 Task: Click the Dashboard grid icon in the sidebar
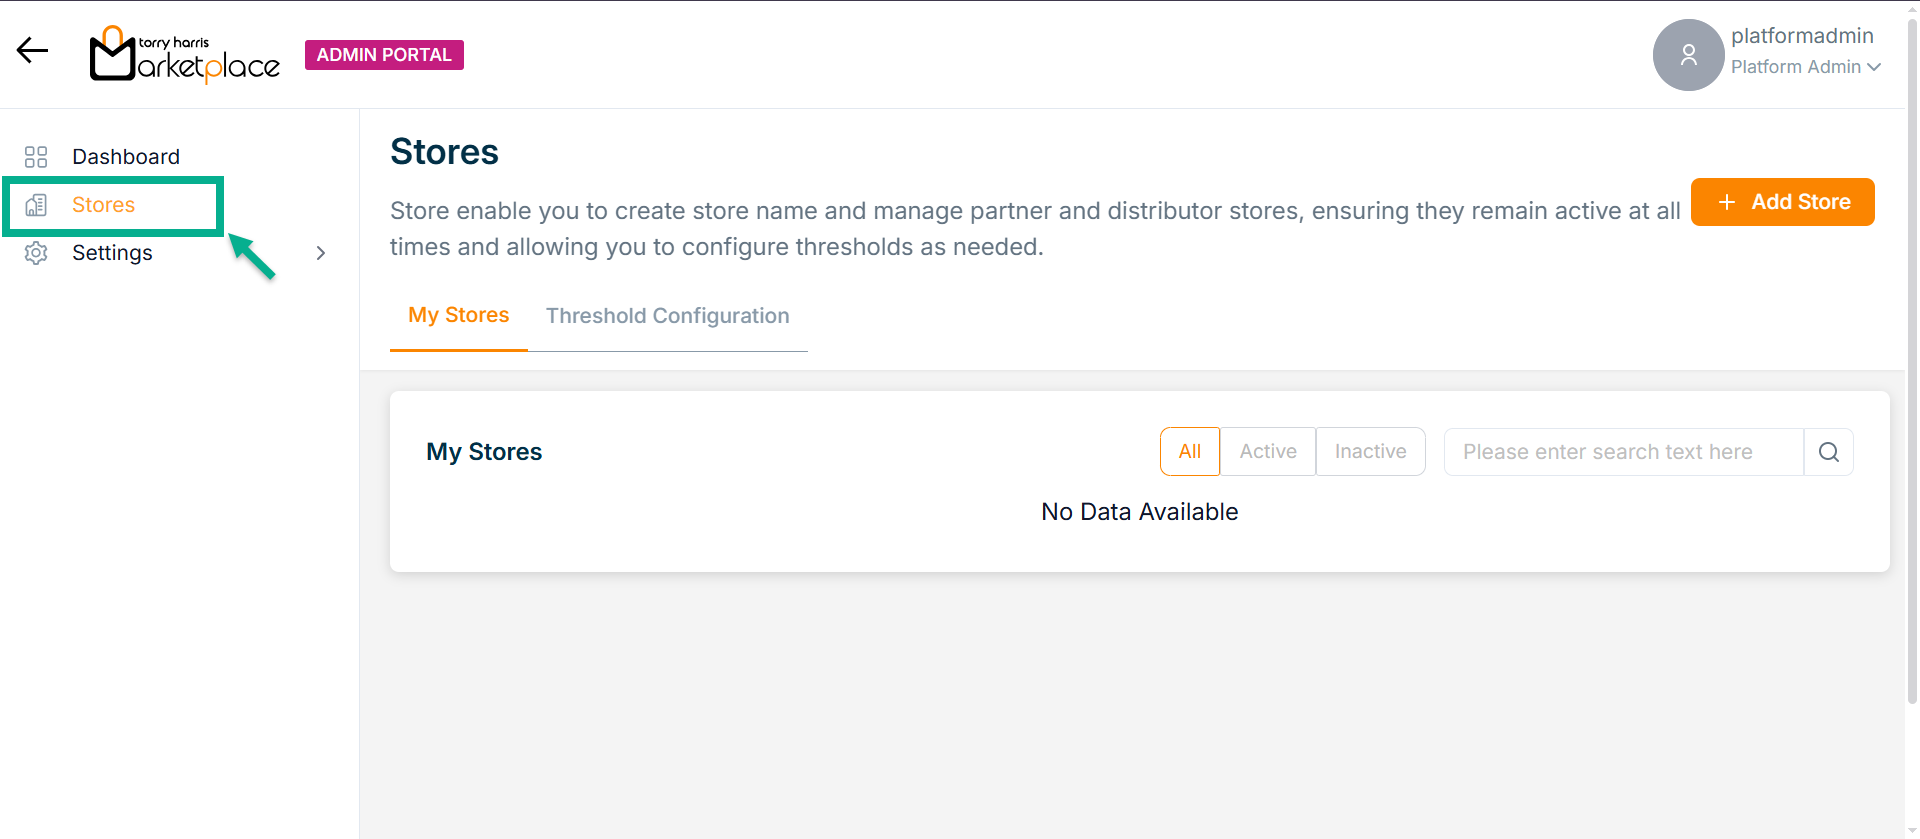pos(36,157)
